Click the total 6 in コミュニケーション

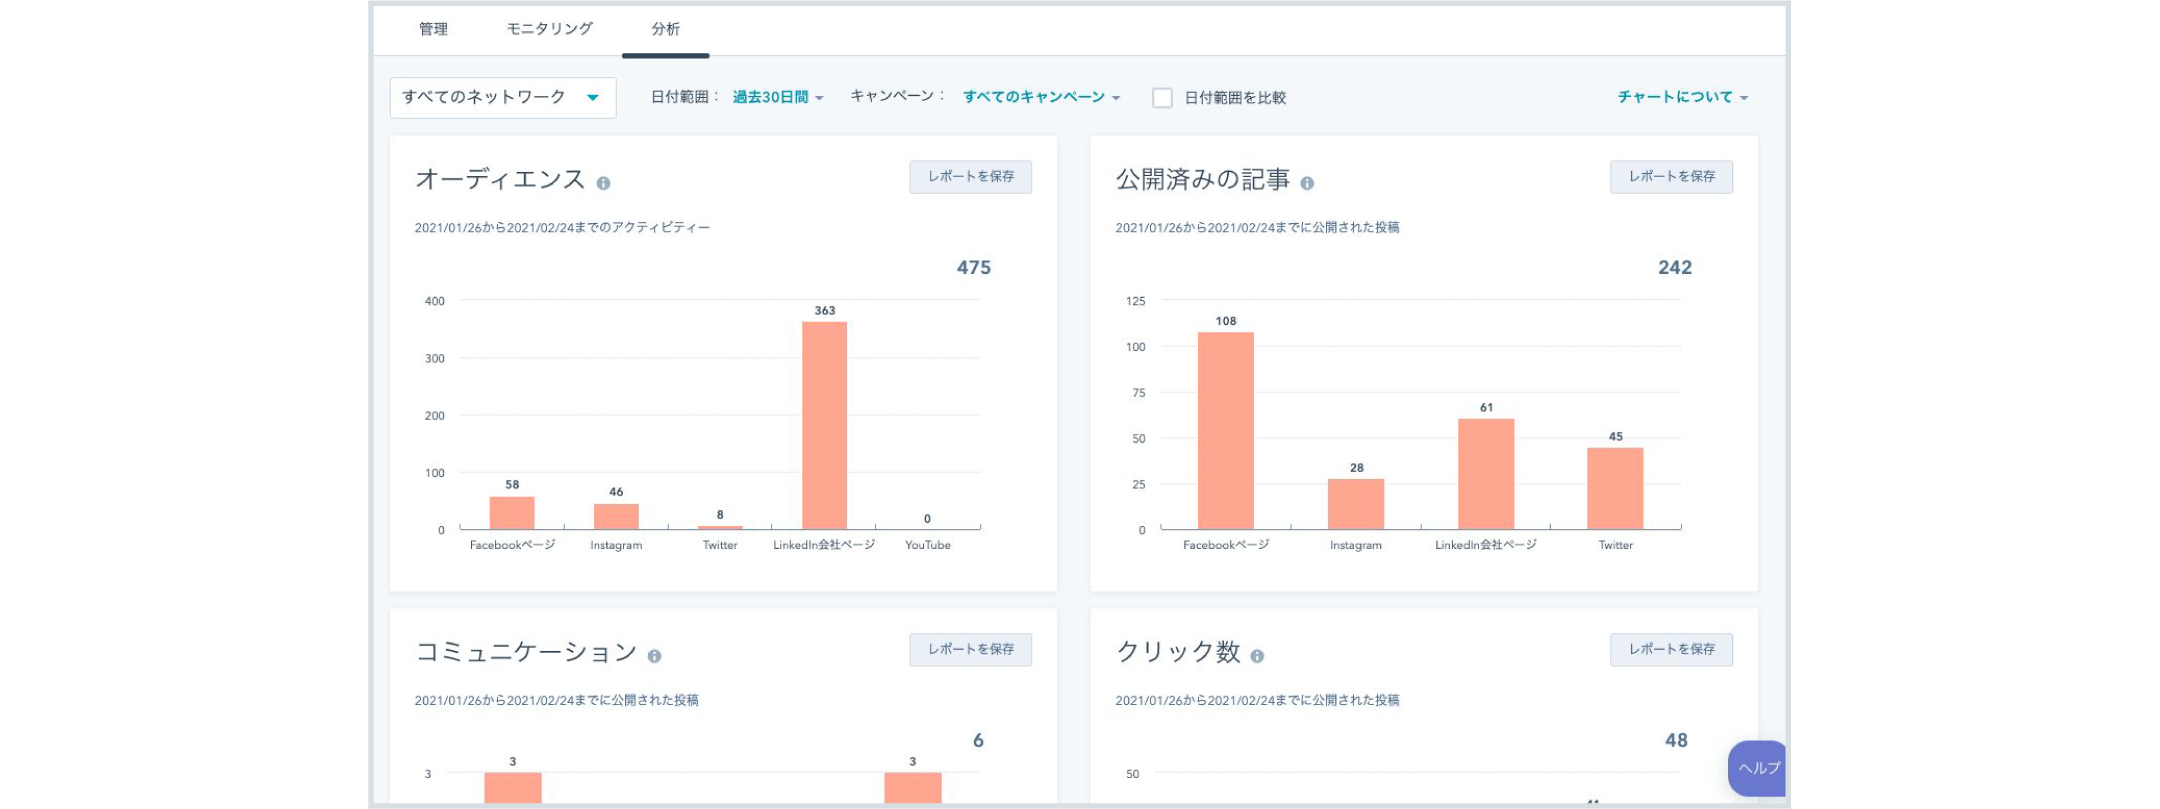[978, 740]
